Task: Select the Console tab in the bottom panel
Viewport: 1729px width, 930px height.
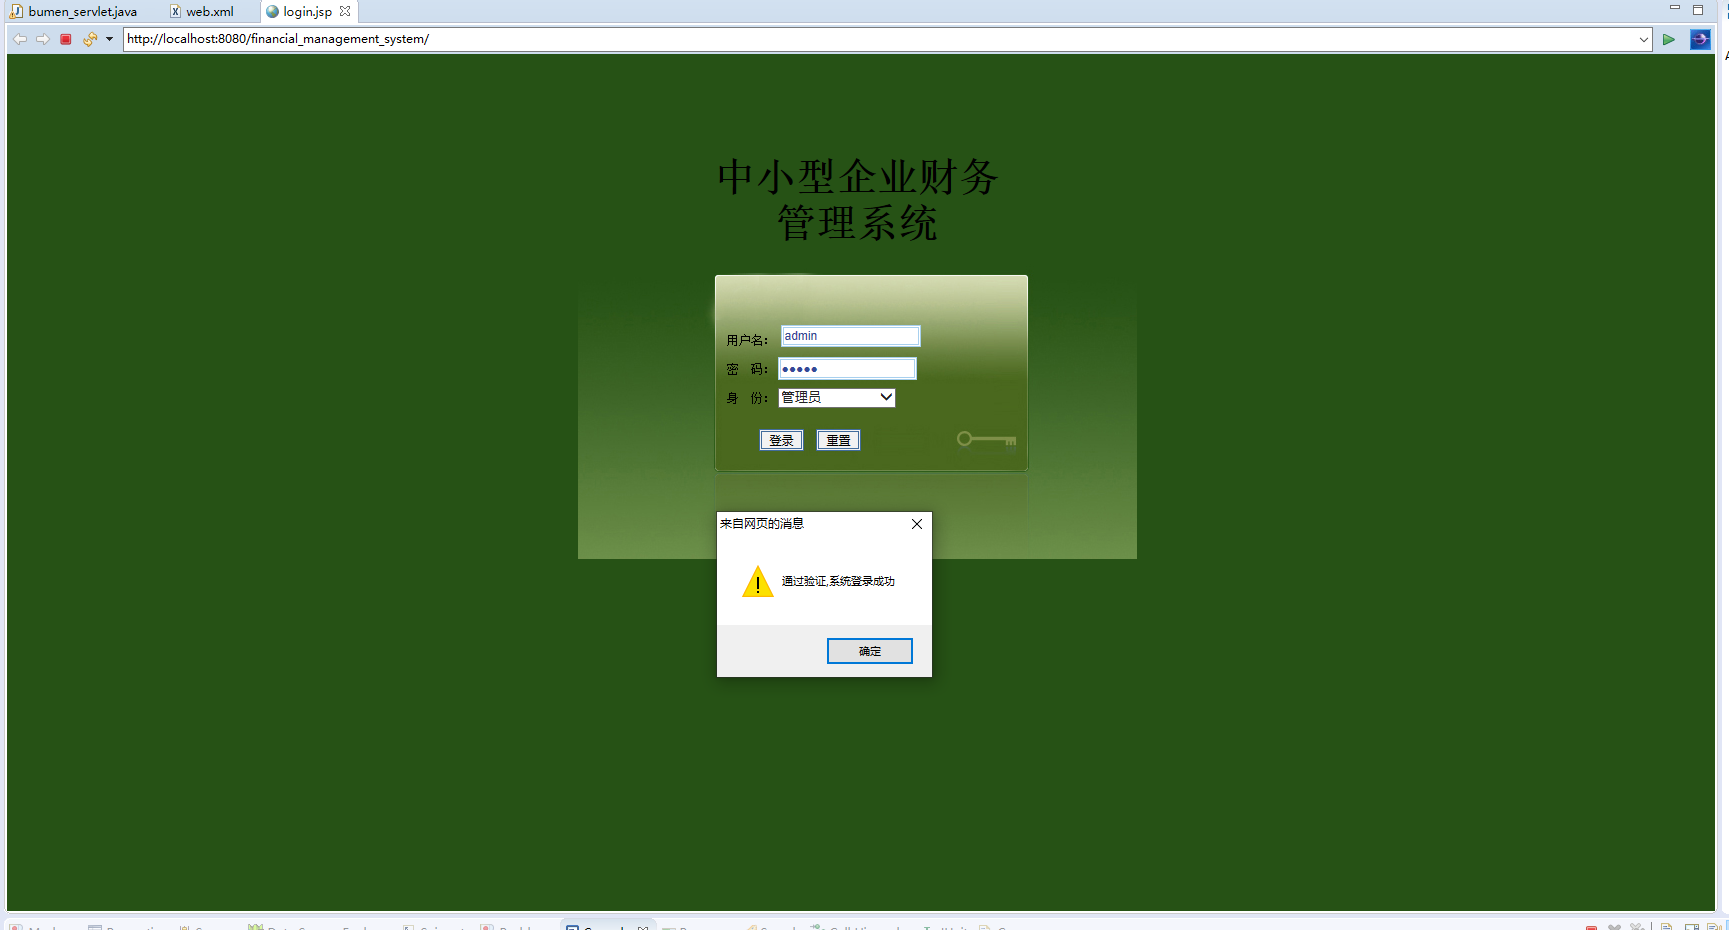Action: 600,927
